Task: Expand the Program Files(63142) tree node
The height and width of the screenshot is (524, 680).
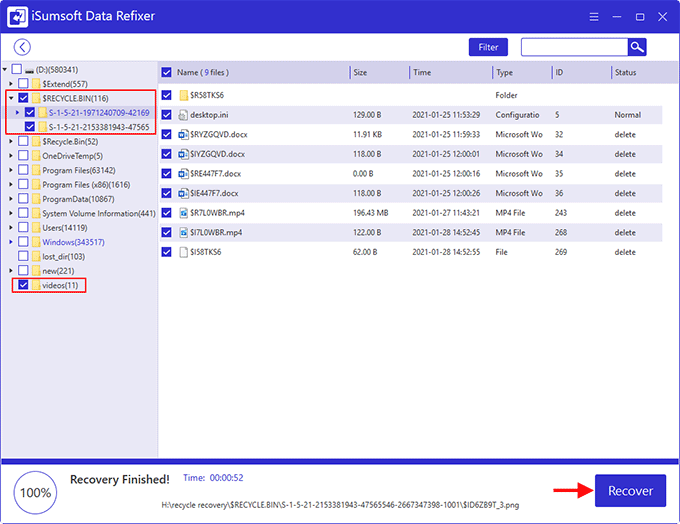Action: point(11,170)
